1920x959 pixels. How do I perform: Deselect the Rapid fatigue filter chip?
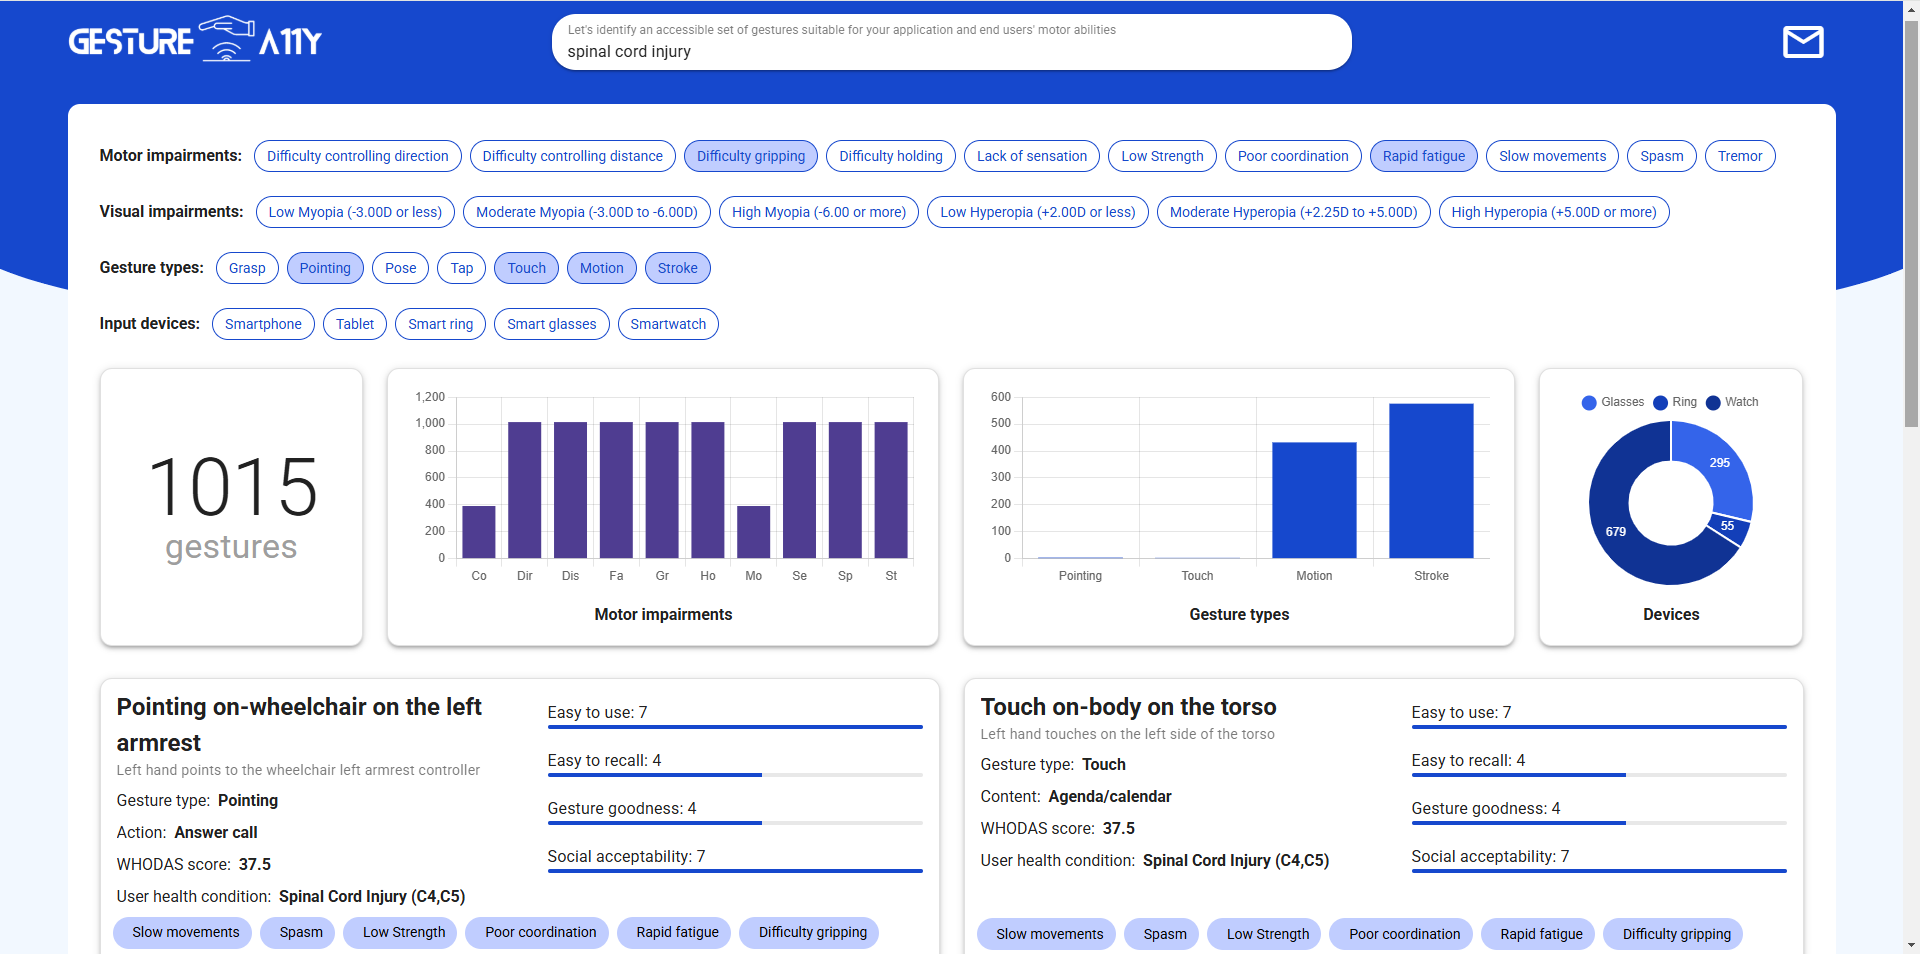pos(1424,156)
